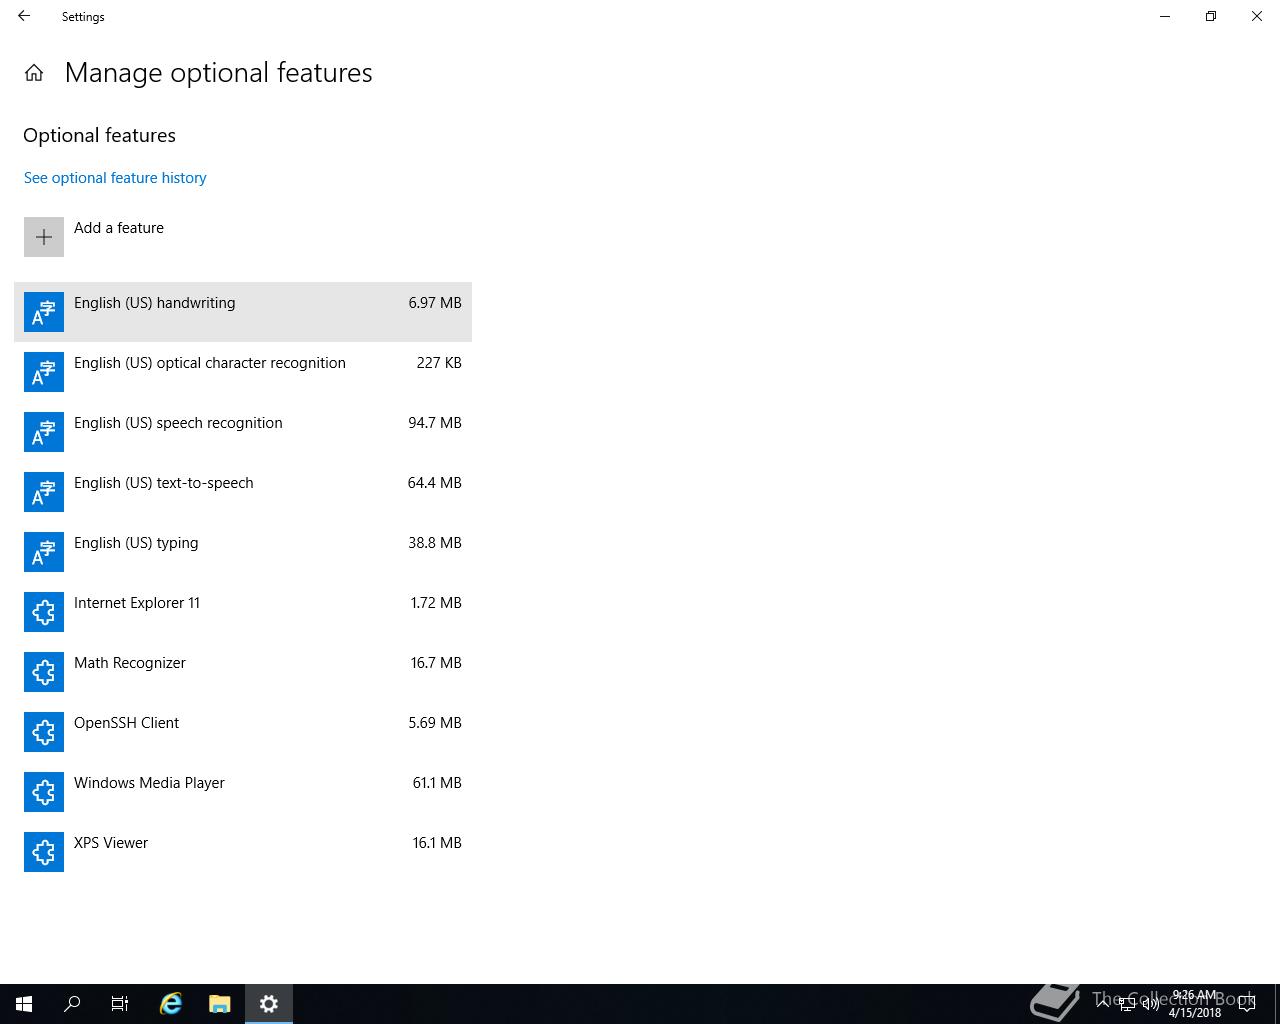
Task: Launch Internet Explorer from taskbar
Action: point(171,1004)
